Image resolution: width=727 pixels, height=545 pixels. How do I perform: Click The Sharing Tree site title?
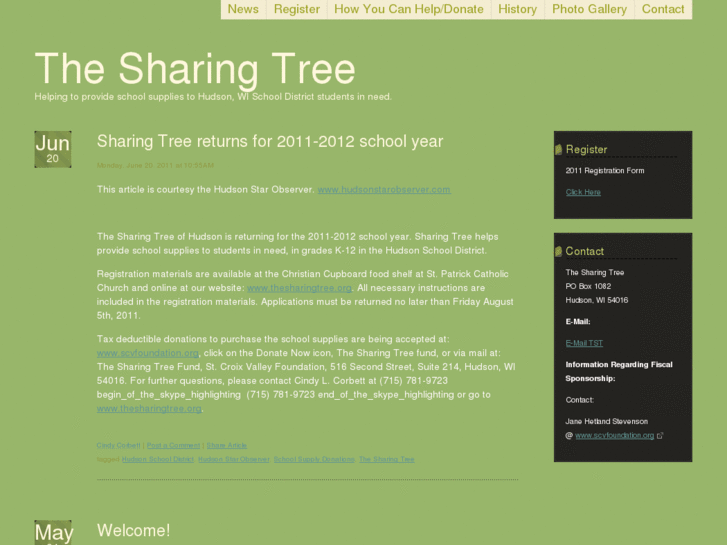coord(195,69)
